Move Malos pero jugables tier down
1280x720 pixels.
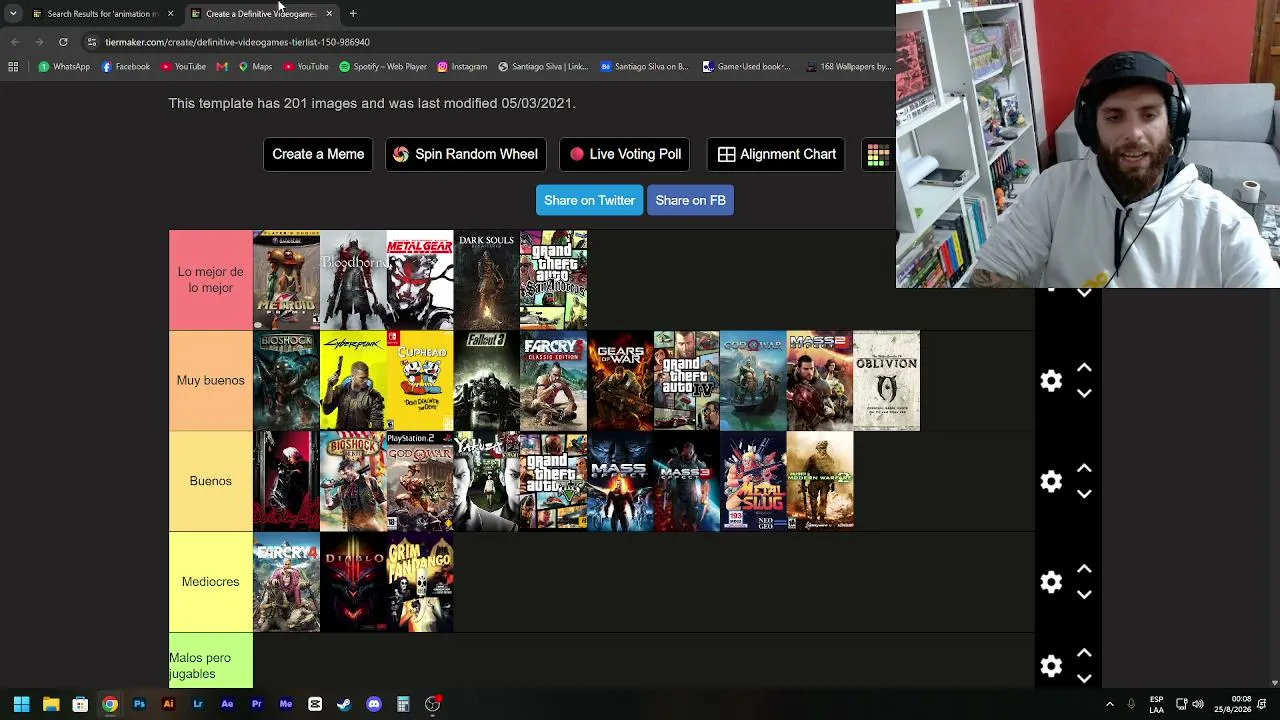coord(1084,678)
